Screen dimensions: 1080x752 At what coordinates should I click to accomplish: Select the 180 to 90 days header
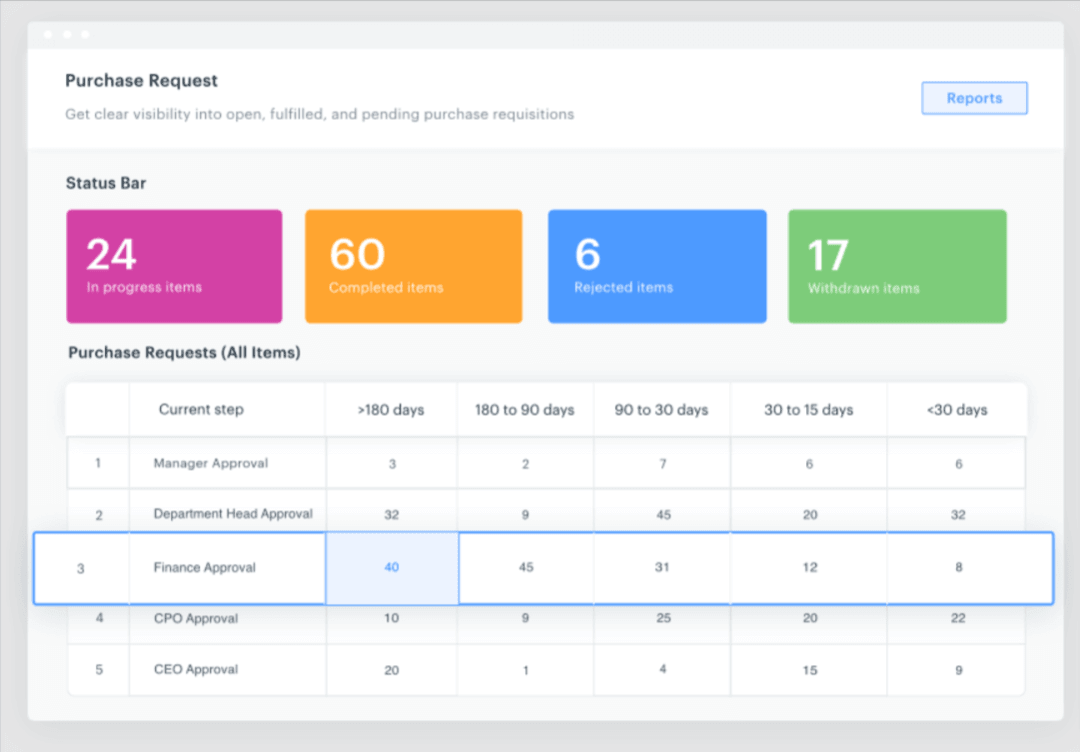point(524,409)
